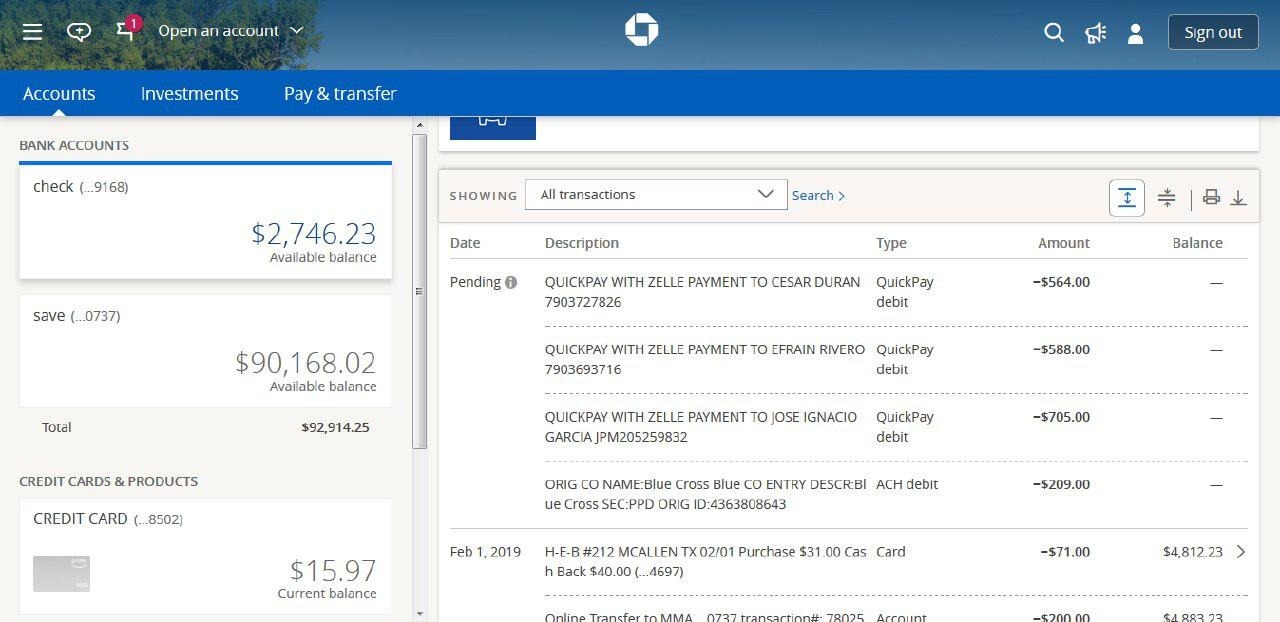Image resolution: width=1280 pixels, height=622 pixels.
Task: Click the panel divider grip handle
Action: (x=420, y=291)
